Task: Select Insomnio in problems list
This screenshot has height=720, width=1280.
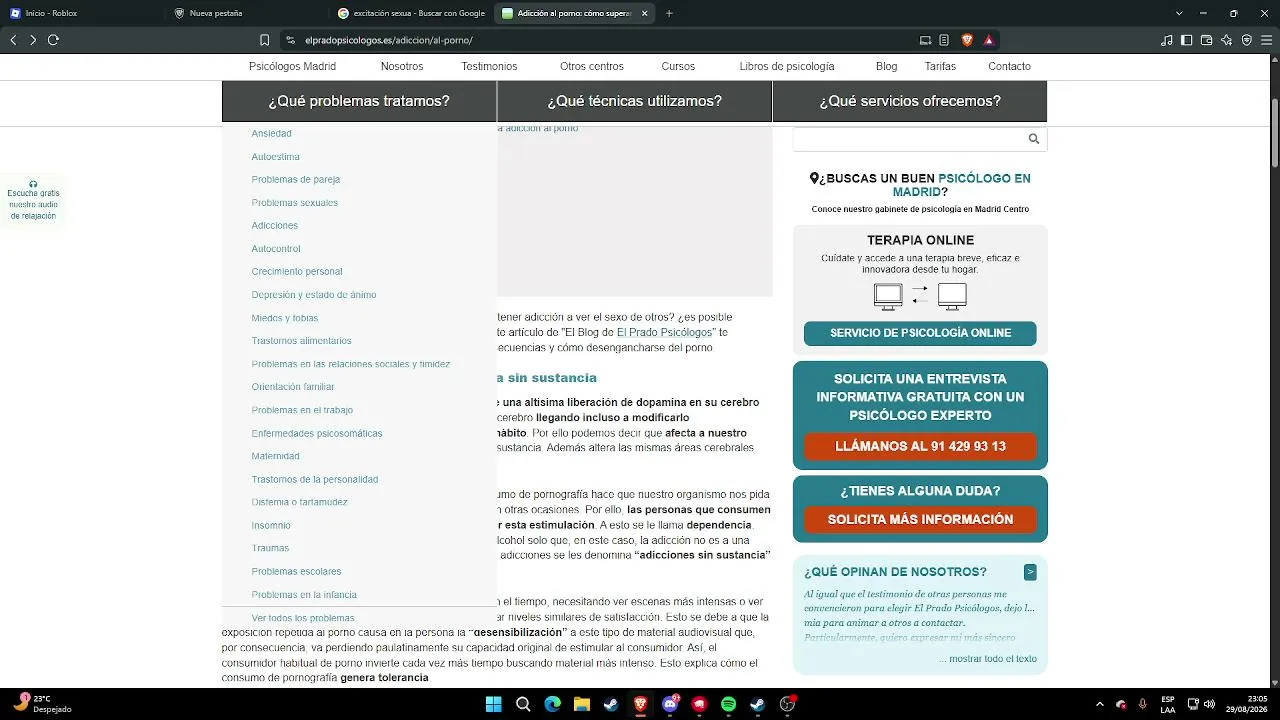Action: [271, 526]
